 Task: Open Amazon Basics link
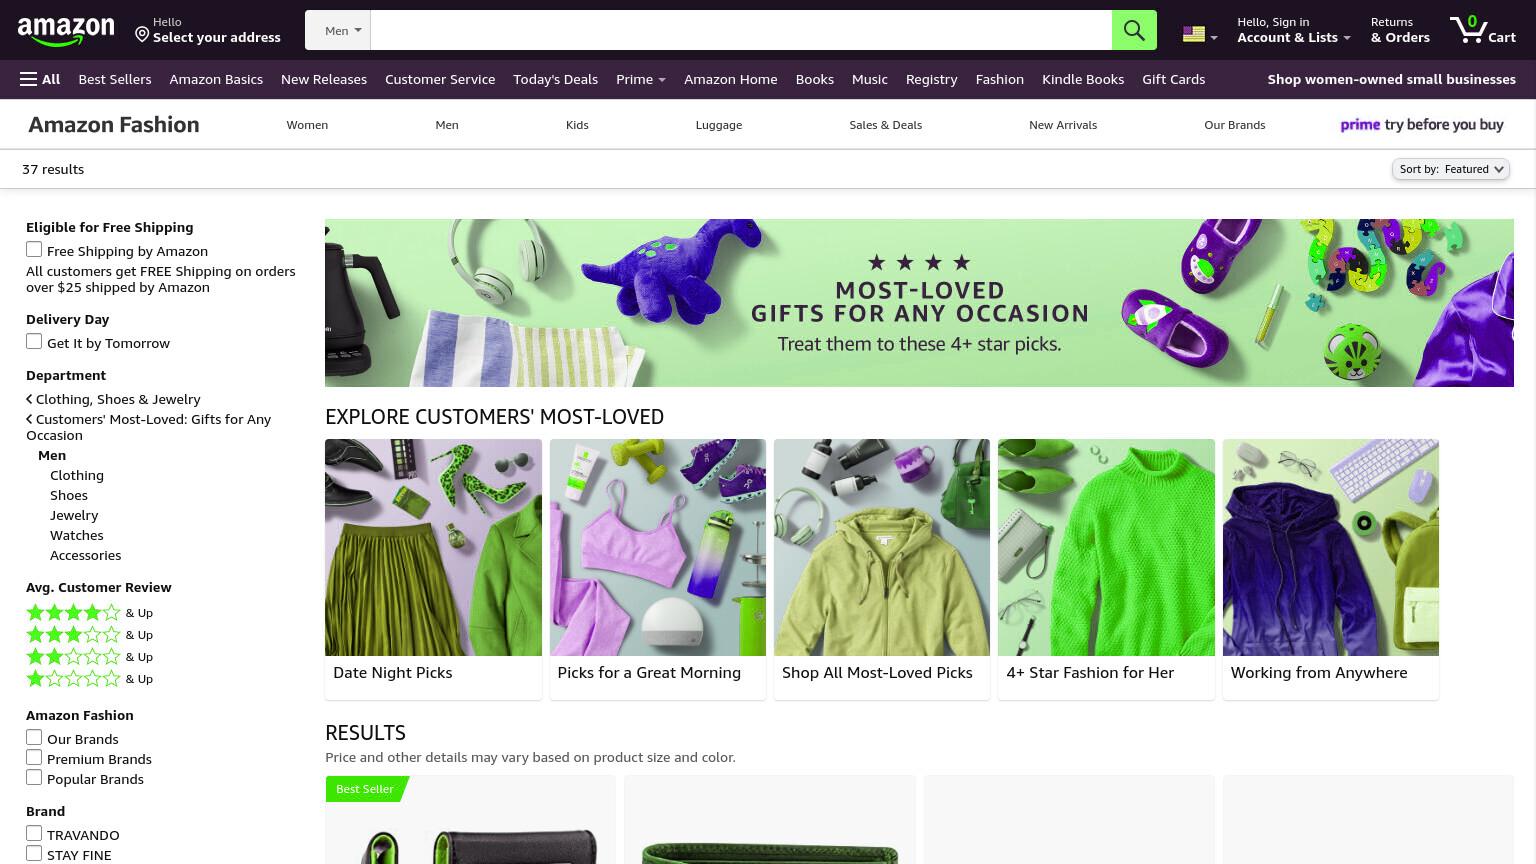[216, 79]
